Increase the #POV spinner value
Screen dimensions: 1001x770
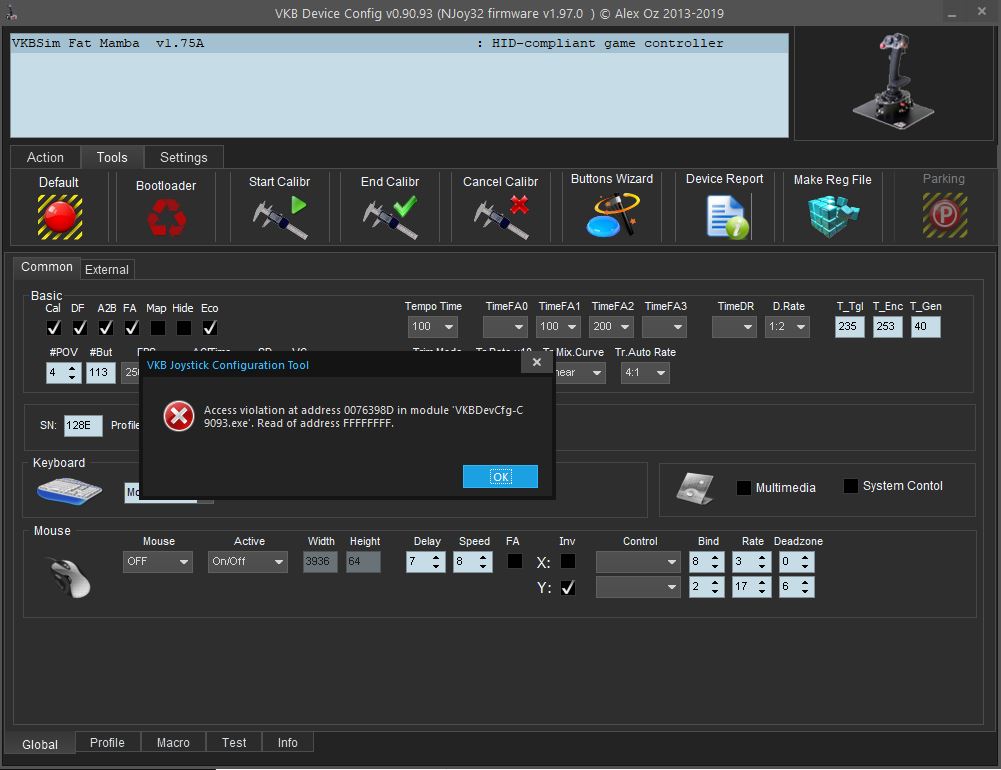(x=72, y=368)
